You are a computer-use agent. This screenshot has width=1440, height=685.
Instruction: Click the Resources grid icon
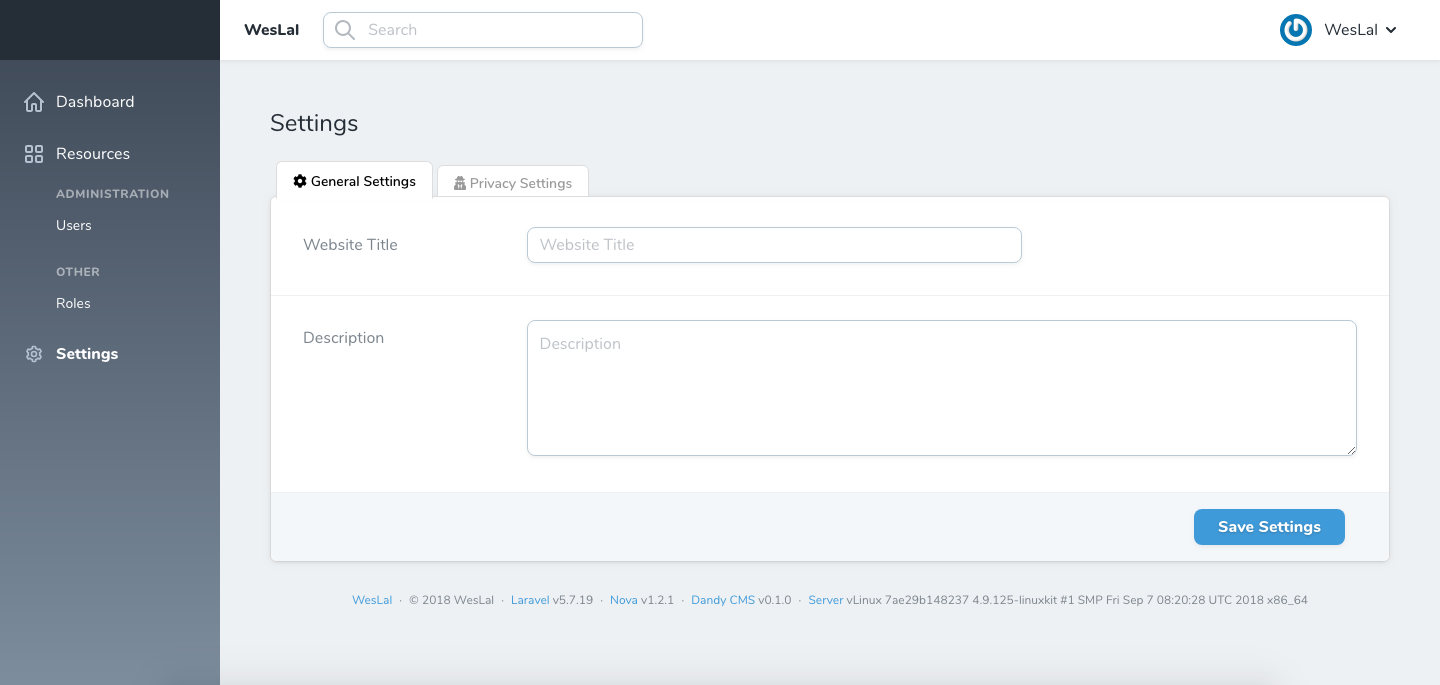34,154
